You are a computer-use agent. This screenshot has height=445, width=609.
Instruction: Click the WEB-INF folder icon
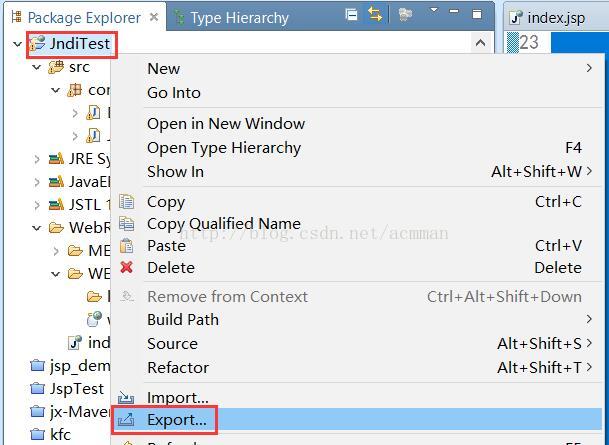[x=75, y=274]
